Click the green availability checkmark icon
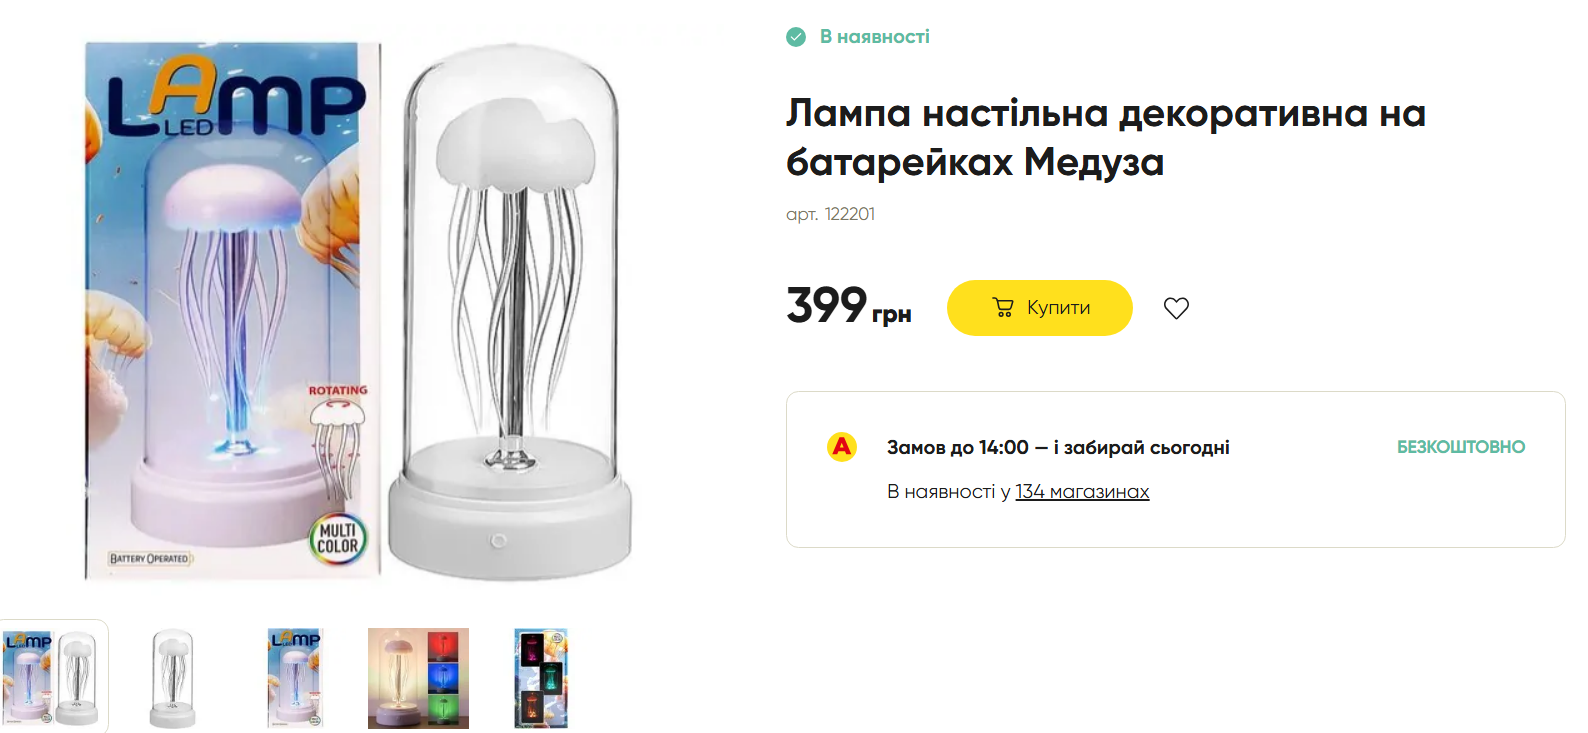 click(x=796, y=37)
